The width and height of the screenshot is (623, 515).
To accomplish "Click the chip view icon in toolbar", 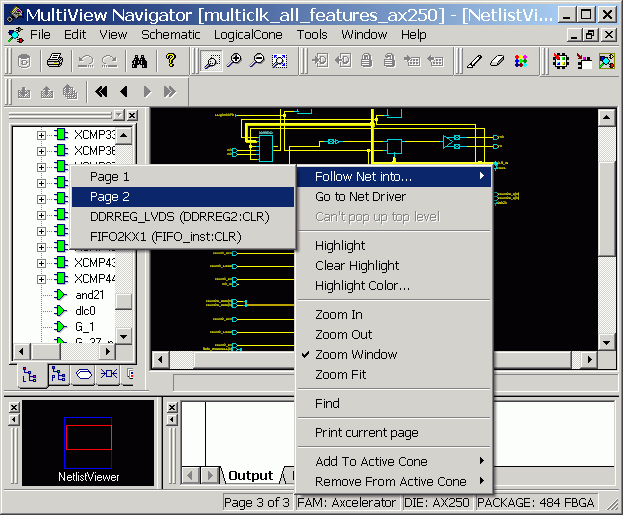I will 561,61.
